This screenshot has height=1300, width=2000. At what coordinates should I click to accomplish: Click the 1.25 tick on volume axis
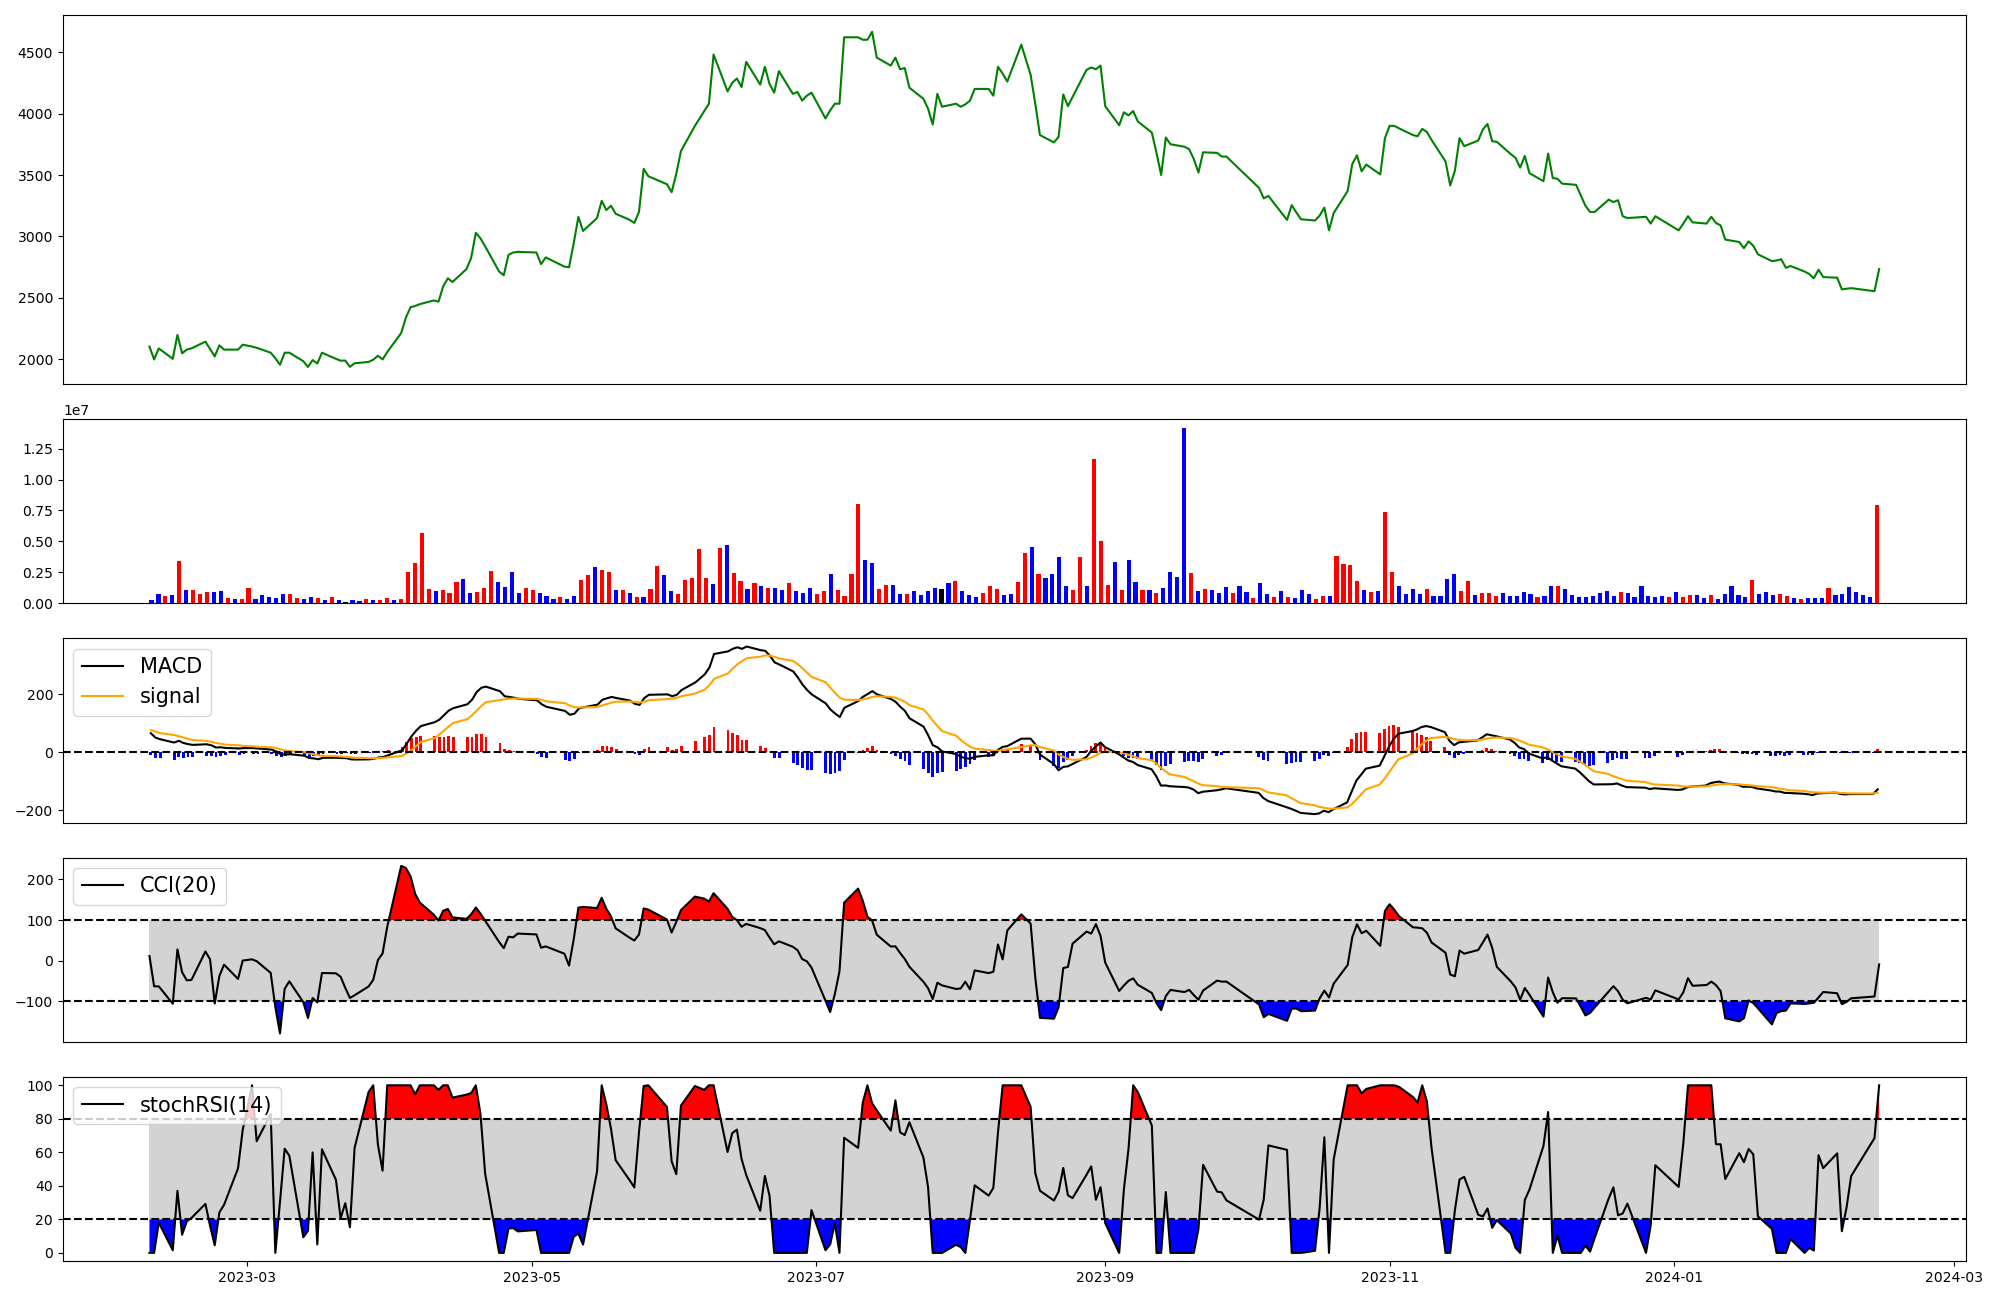[x=38, y=450]
